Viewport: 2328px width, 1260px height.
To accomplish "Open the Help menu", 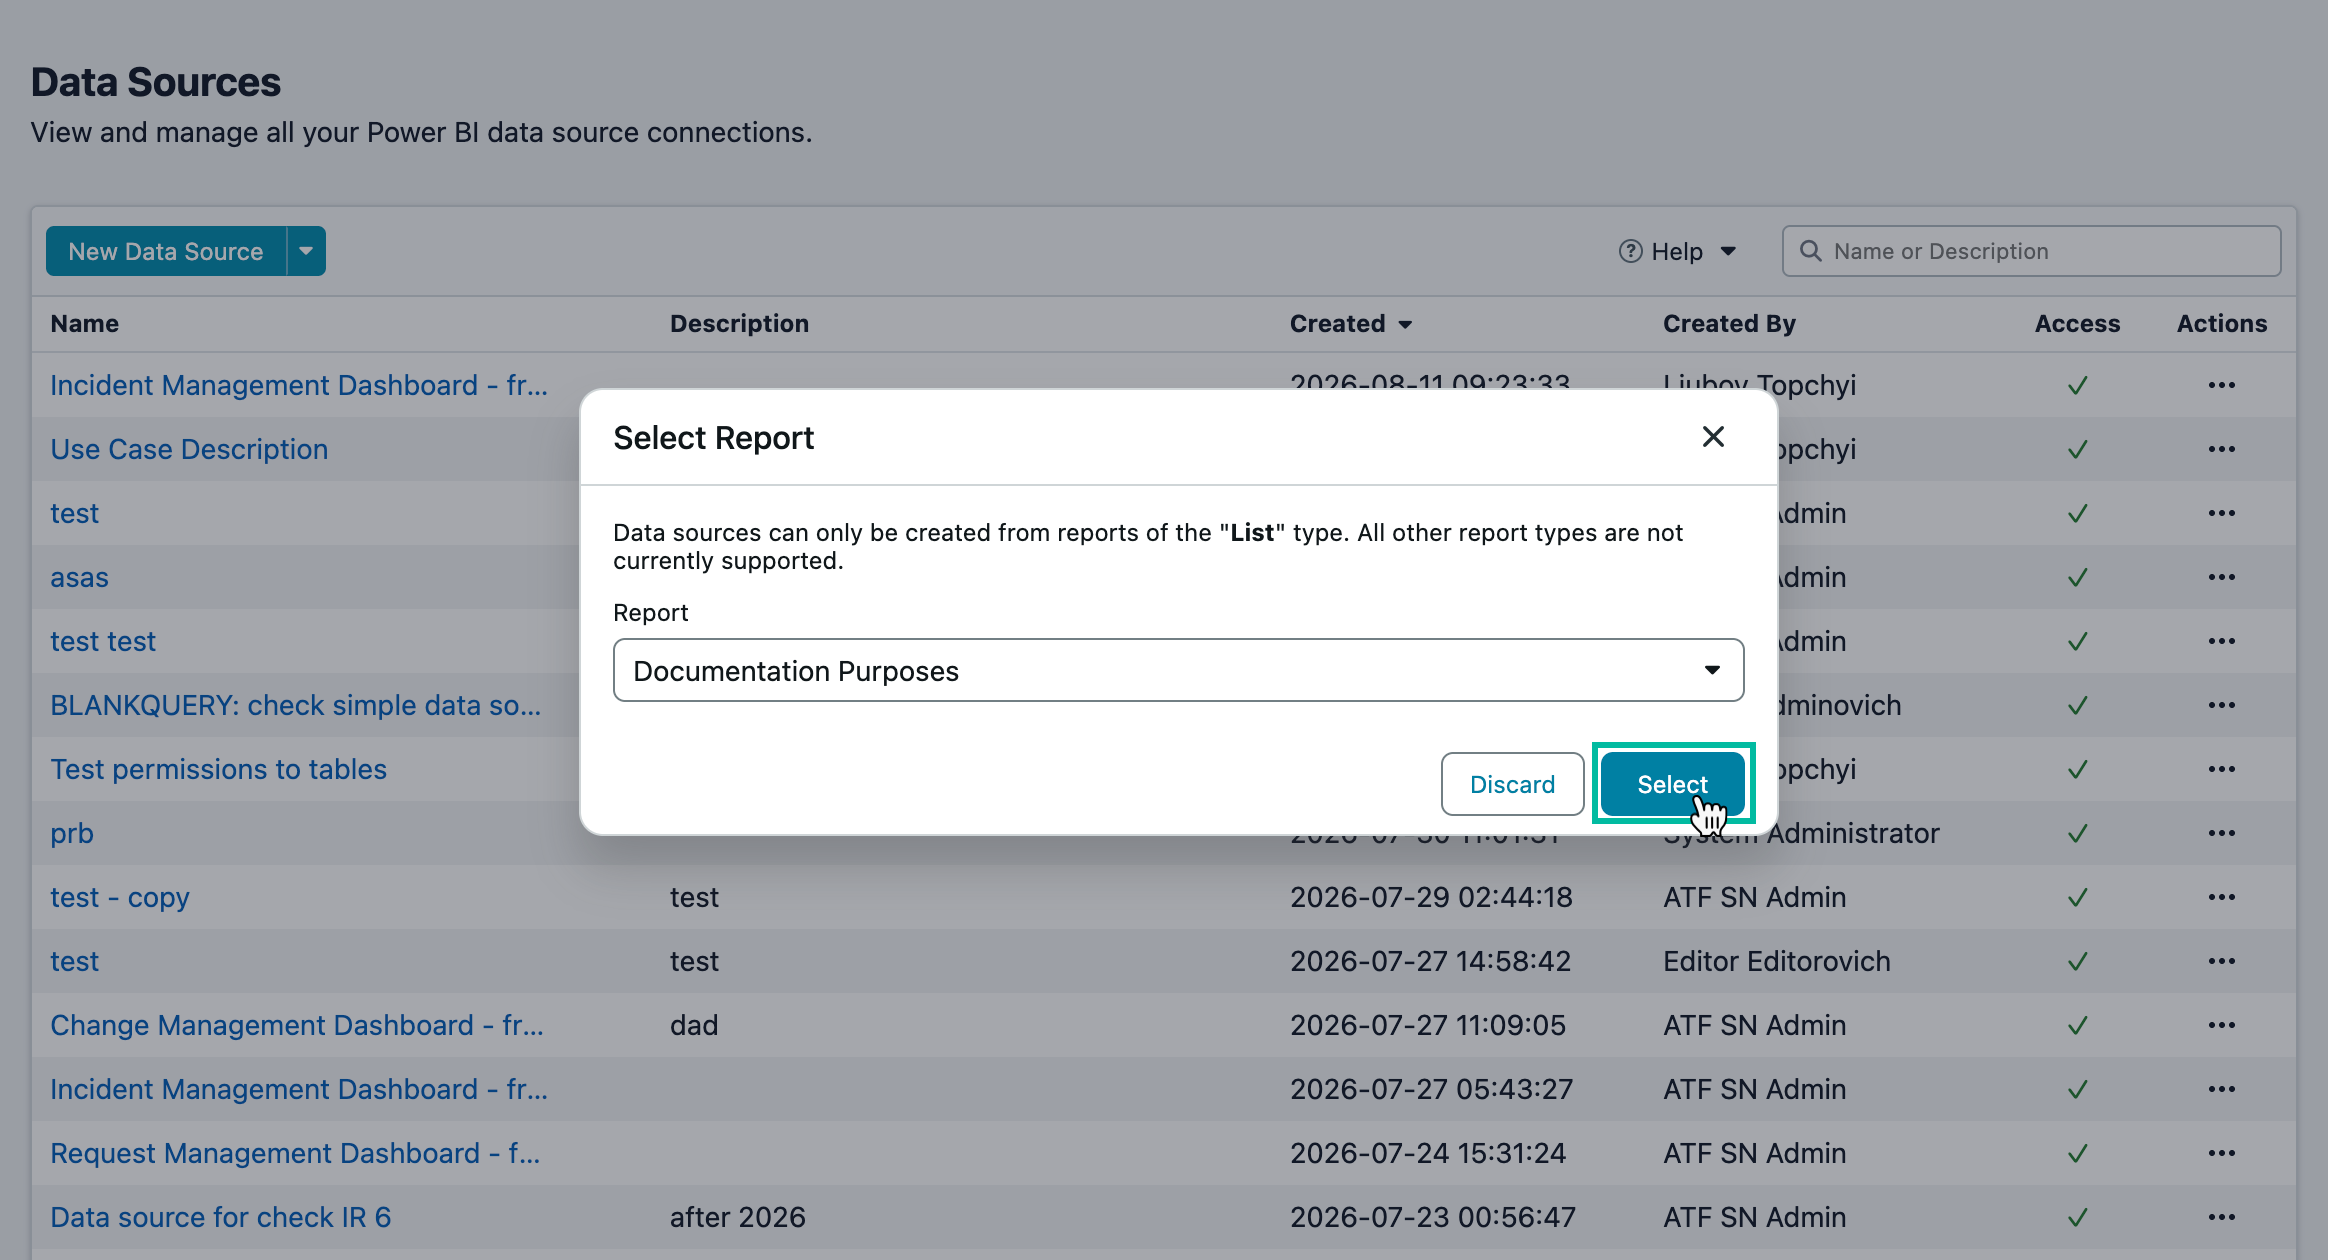I will [1677, 251].
